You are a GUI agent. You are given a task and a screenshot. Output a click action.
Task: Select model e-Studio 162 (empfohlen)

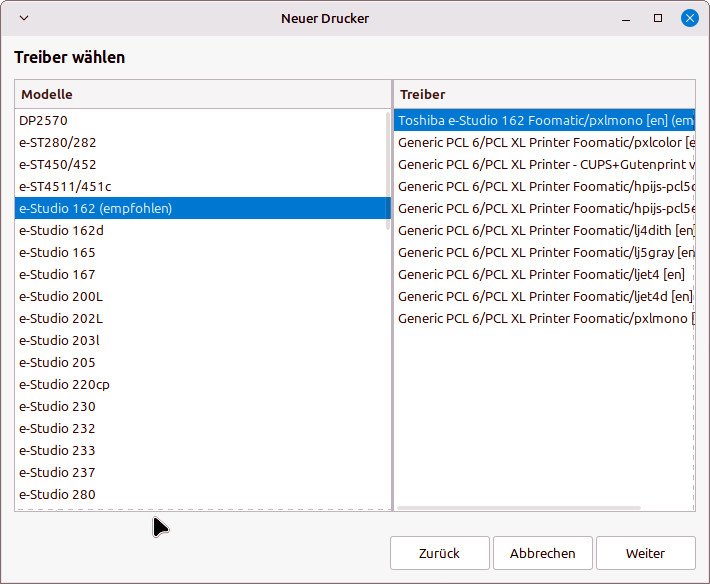point(202,208)
